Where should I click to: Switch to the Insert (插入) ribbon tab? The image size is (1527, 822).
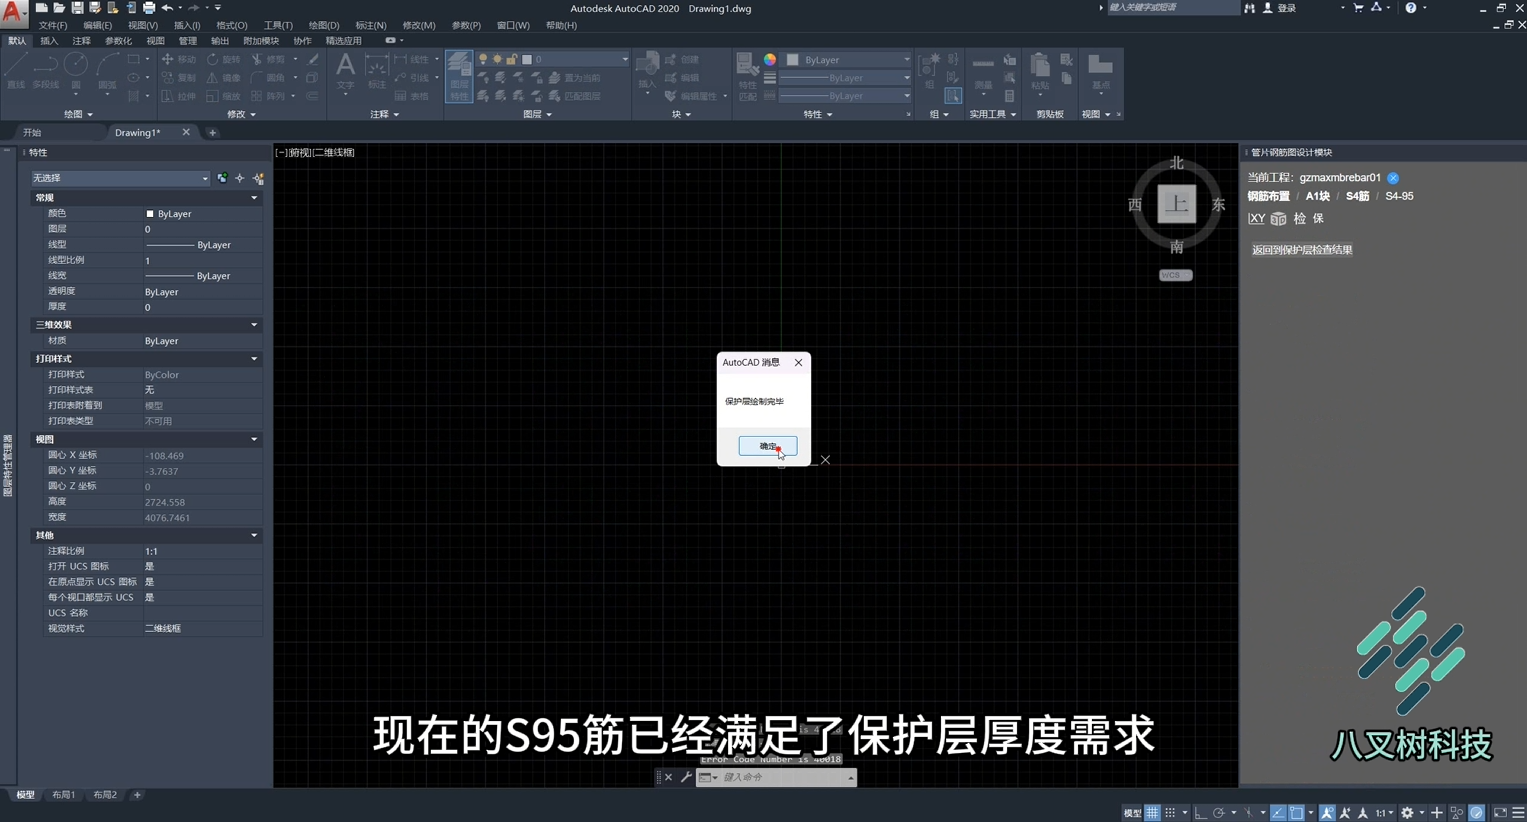coord(49,41)
